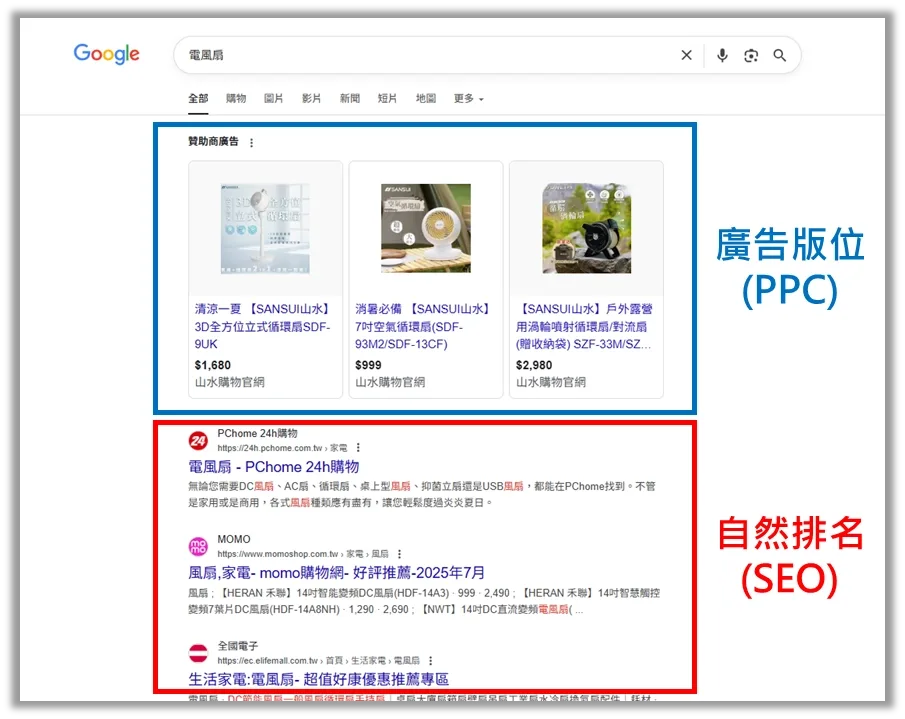Click the PChome 24h購物 site name
Viewport: 905px width, 719px height.
(x=257, y=433)
